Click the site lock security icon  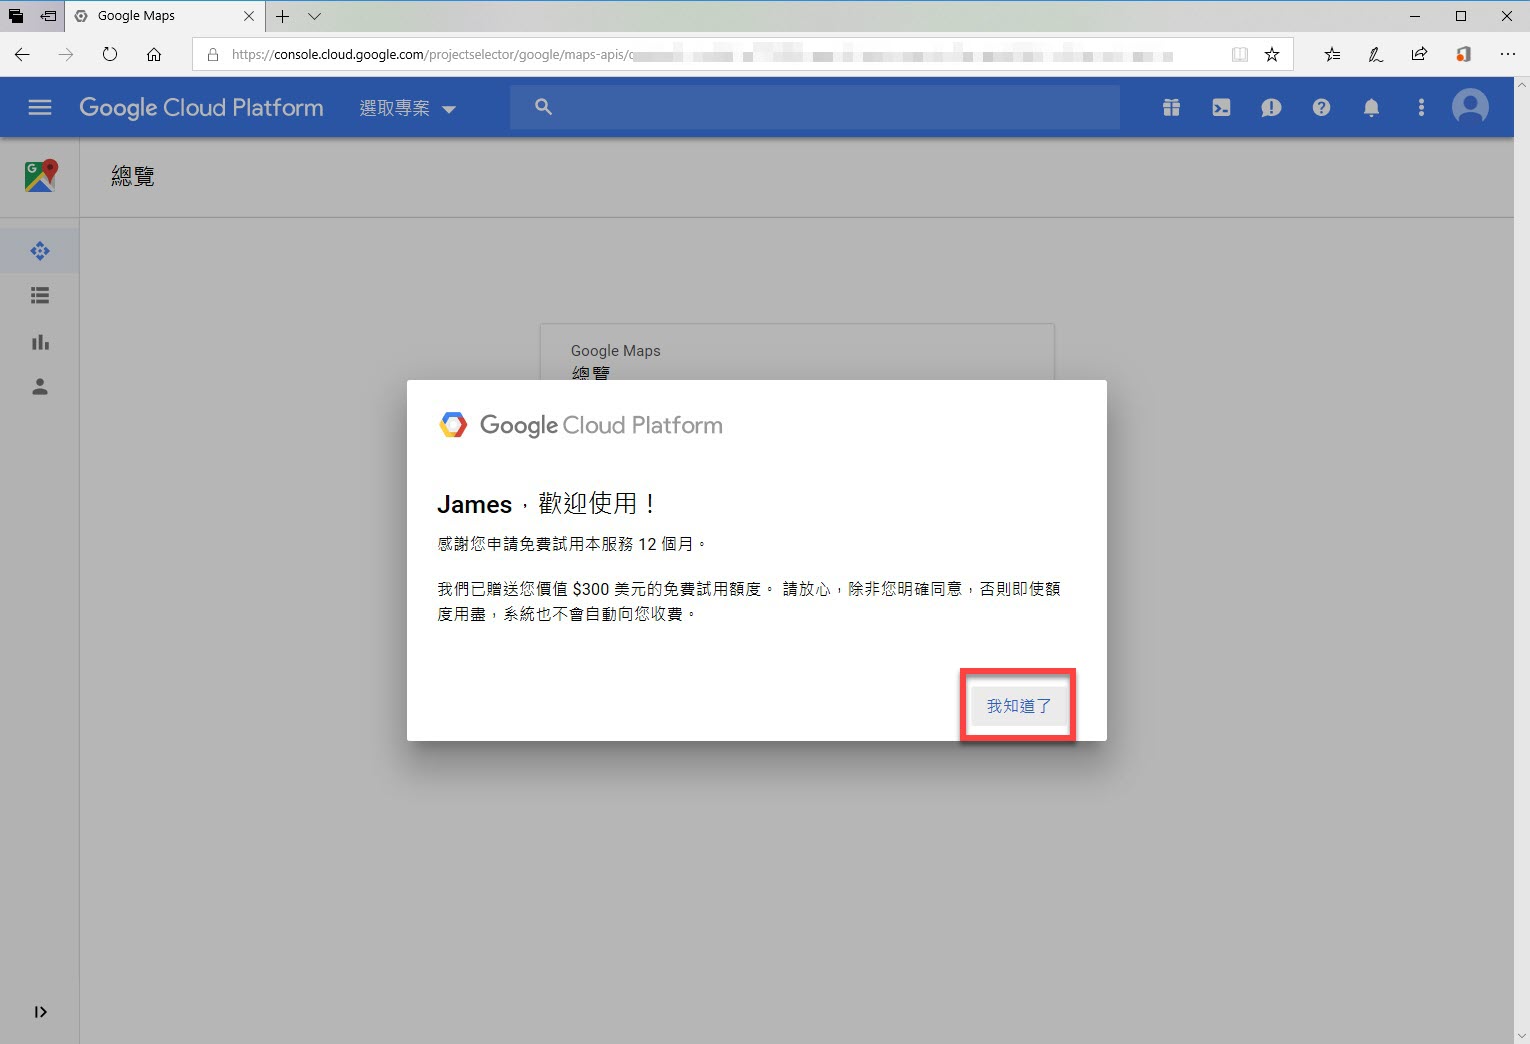click(x=212, y=55)
